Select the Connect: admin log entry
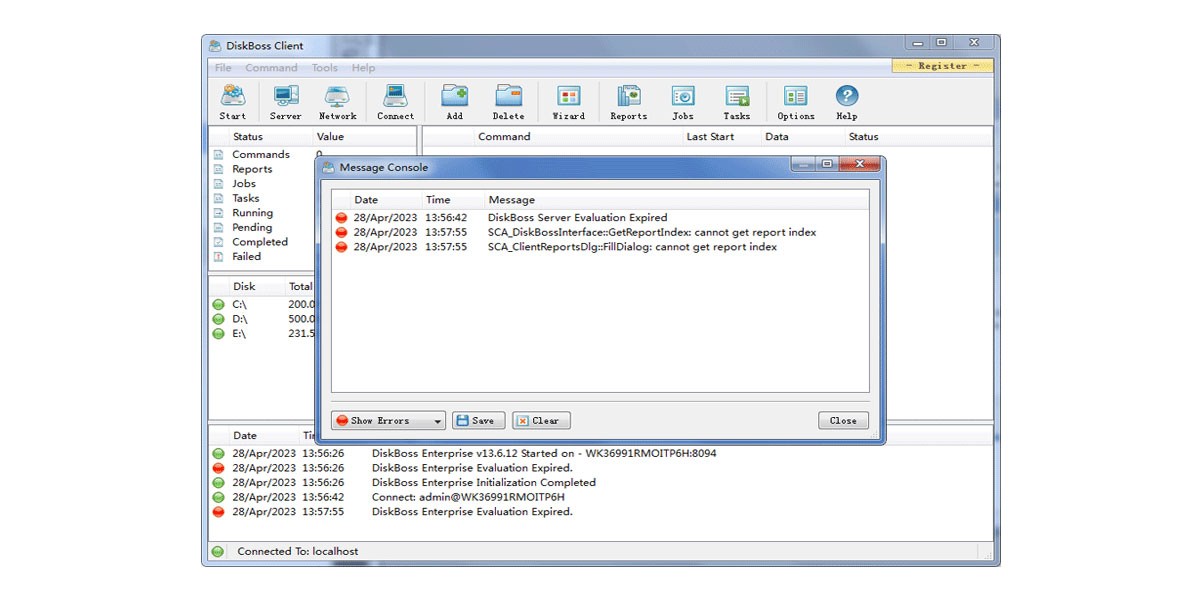 point(600,497)
